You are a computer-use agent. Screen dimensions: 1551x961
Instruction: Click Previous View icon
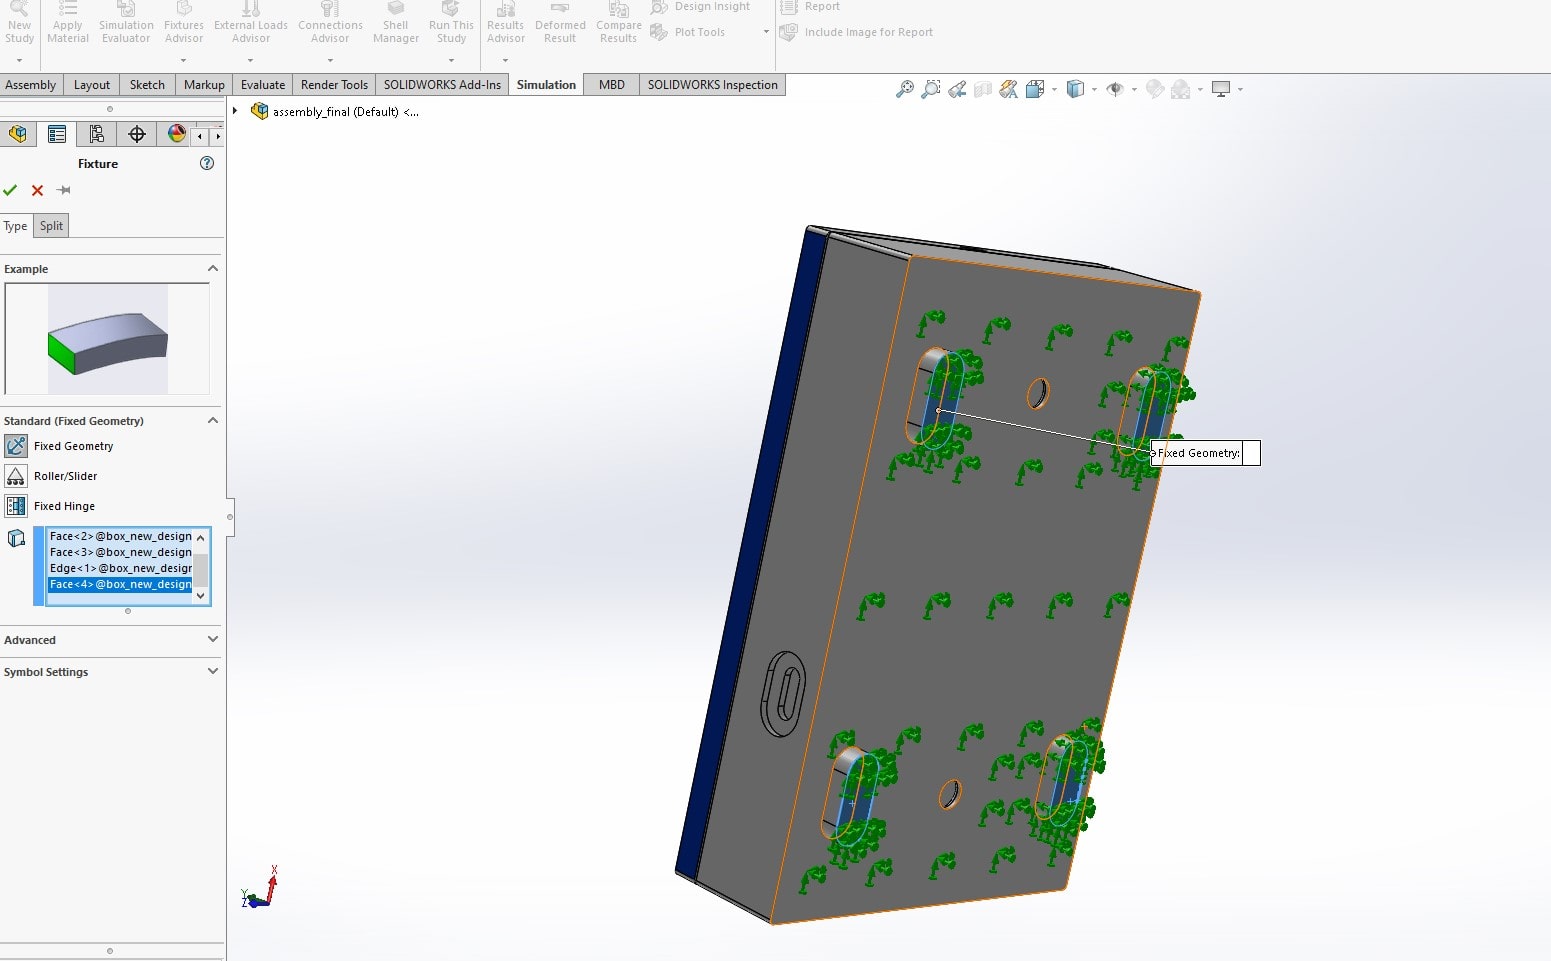pyautogui.click(x=957, y=89)
